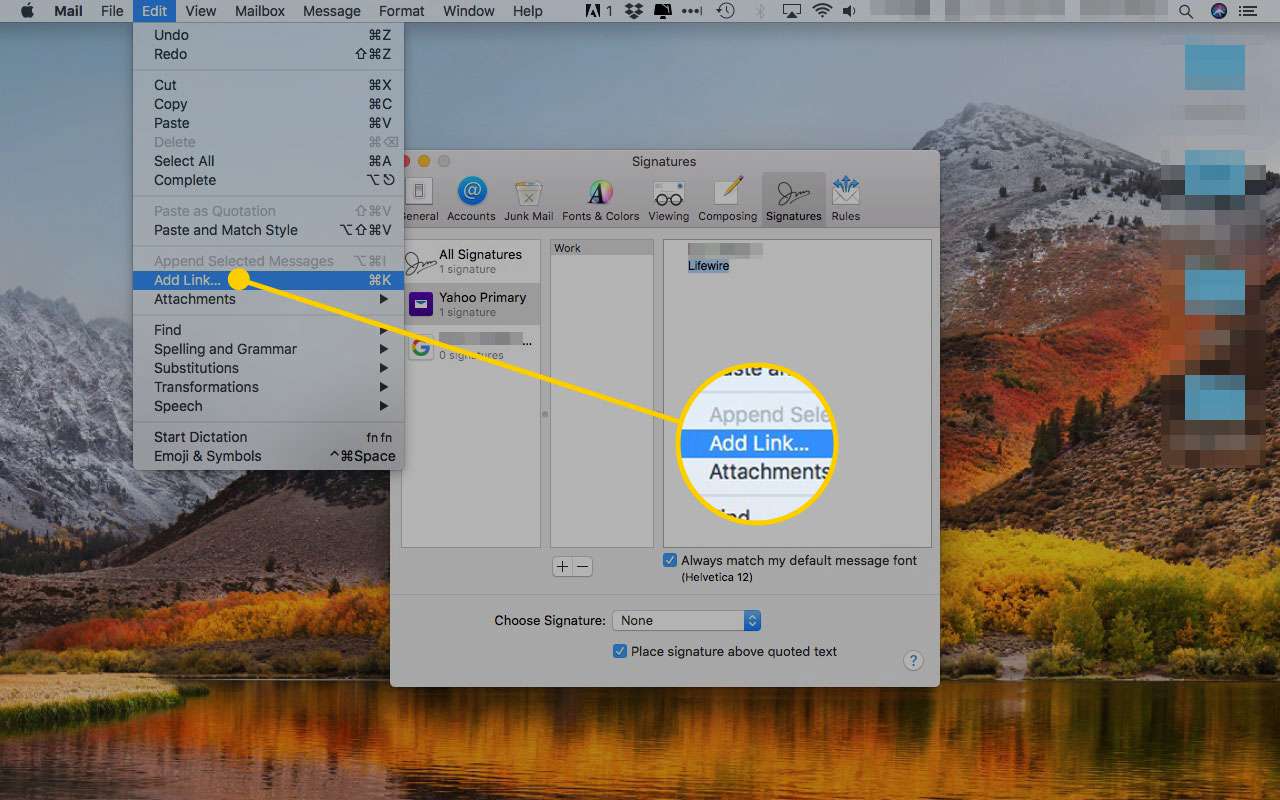Click the Spotlight search icon

coord(1185,12)
